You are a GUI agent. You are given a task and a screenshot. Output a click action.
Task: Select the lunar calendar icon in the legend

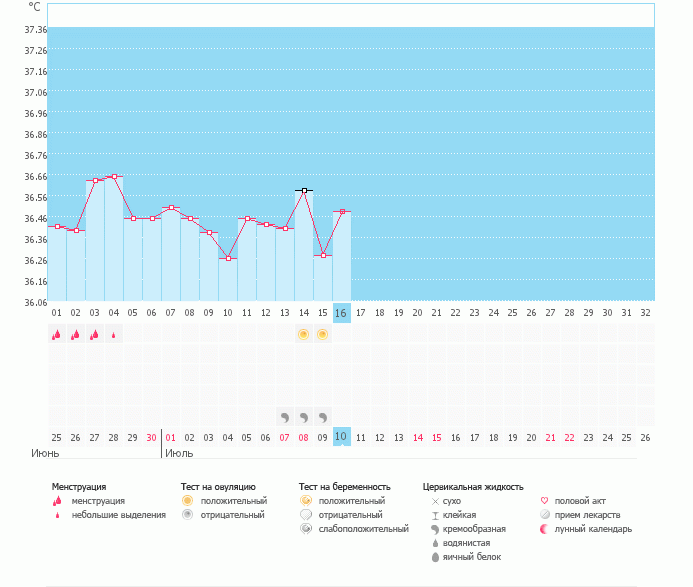[545, 529]
